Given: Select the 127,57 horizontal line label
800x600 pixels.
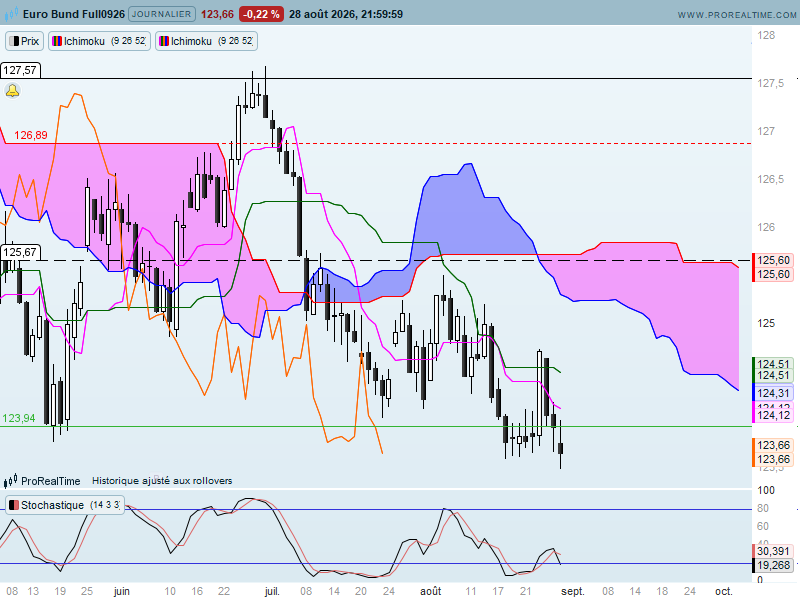Looking at the screenshot, I should pyautogui.click(x=20, y=70).
